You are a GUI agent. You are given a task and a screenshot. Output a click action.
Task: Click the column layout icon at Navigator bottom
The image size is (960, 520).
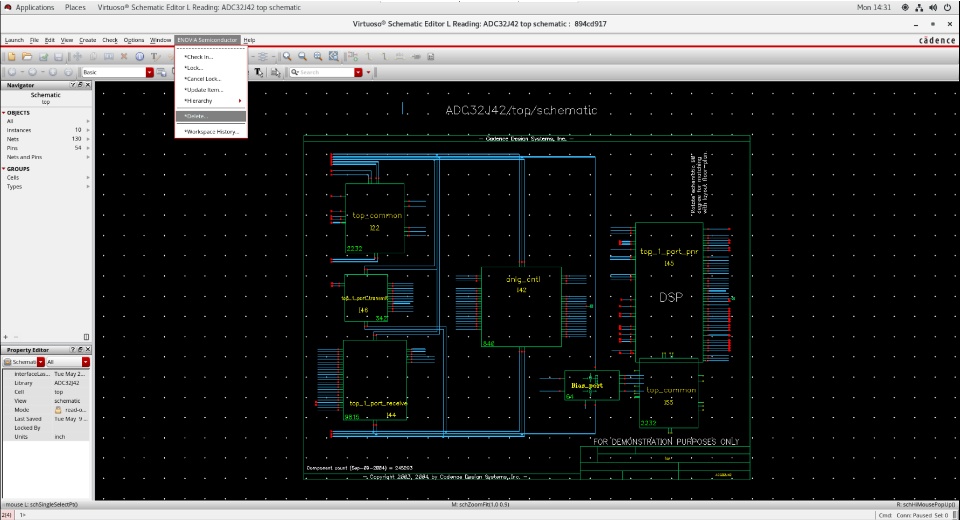tap(86, 337)
